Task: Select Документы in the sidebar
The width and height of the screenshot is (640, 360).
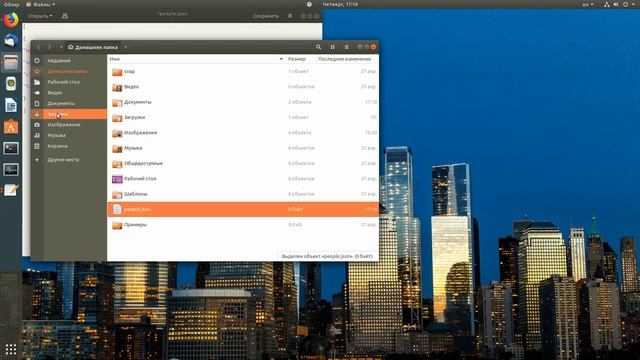Action: tap(69, 103)
